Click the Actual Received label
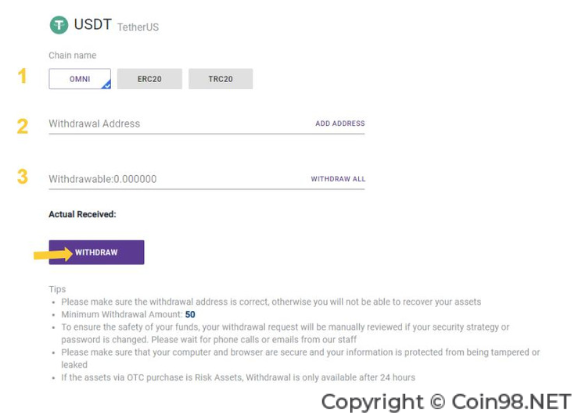Viewport: 583px width, 417px height. point(82,214)
